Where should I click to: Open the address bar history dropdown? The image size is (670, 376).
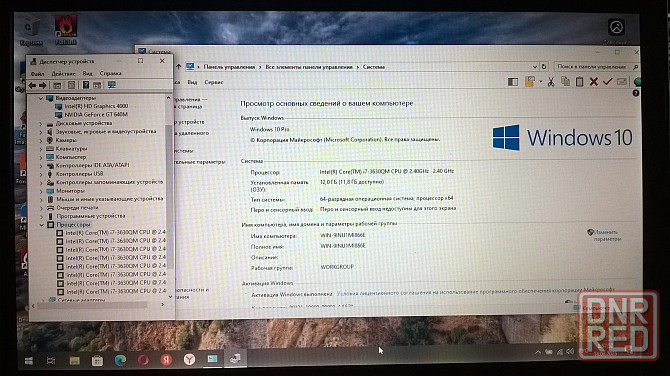(x=535, y=67)
